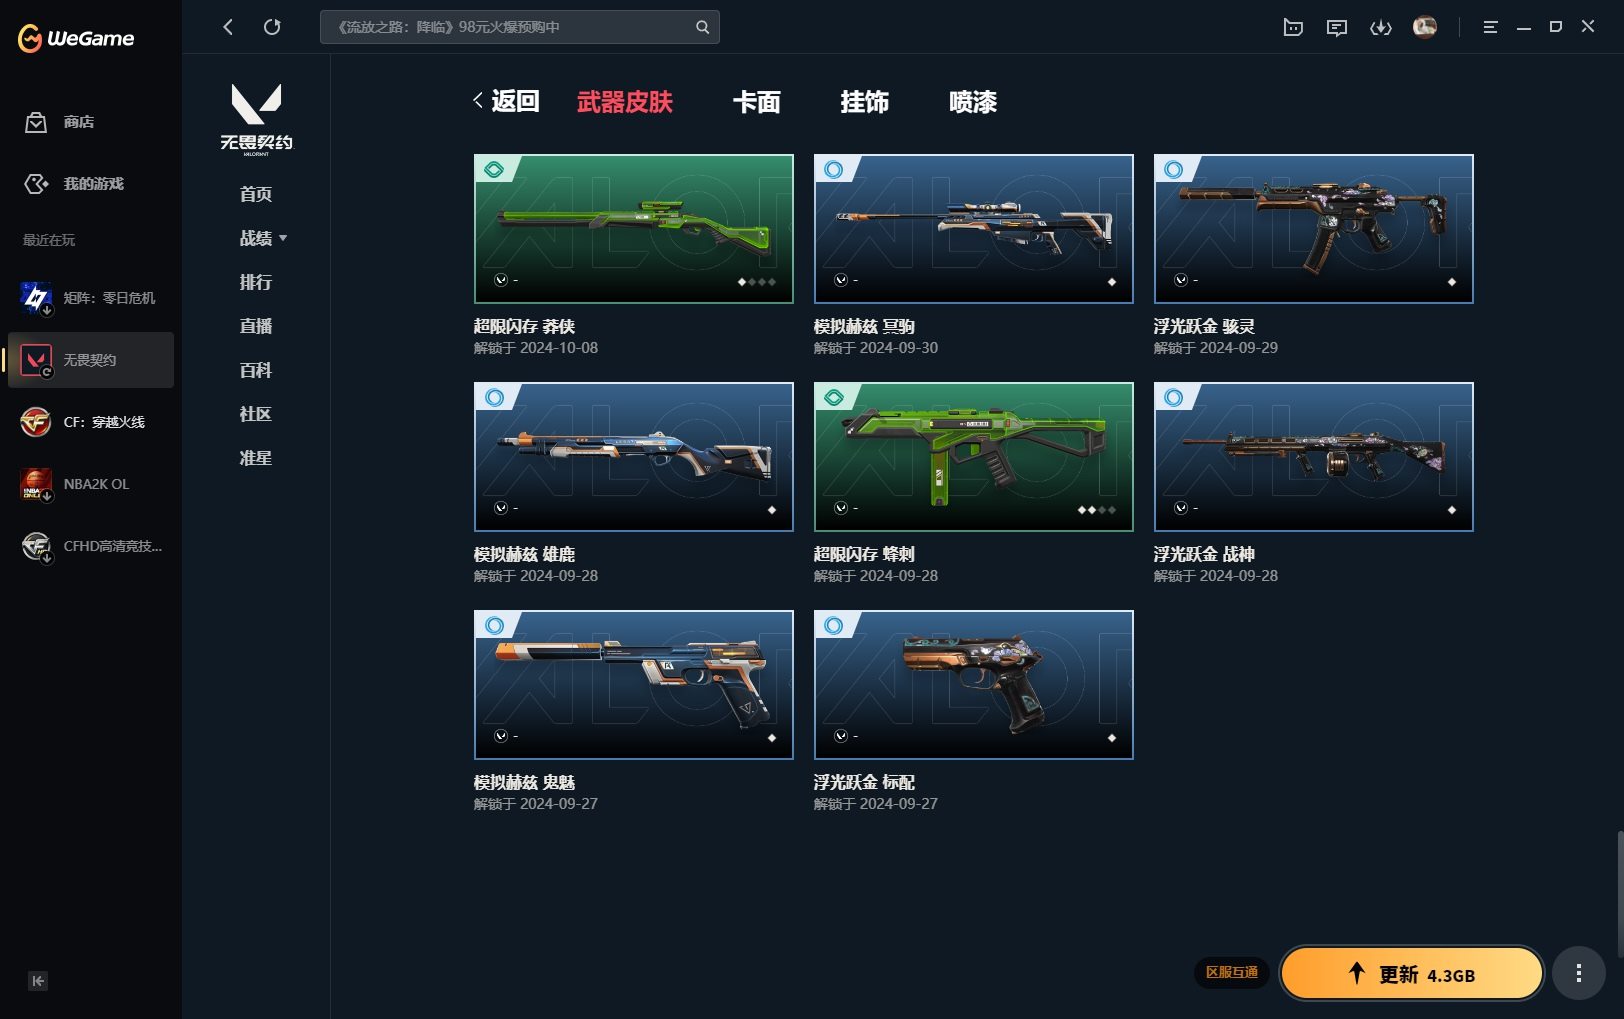The image size is (1624, 1019).
Task: Open 准星 in game menu
Action: pos(256,458)
